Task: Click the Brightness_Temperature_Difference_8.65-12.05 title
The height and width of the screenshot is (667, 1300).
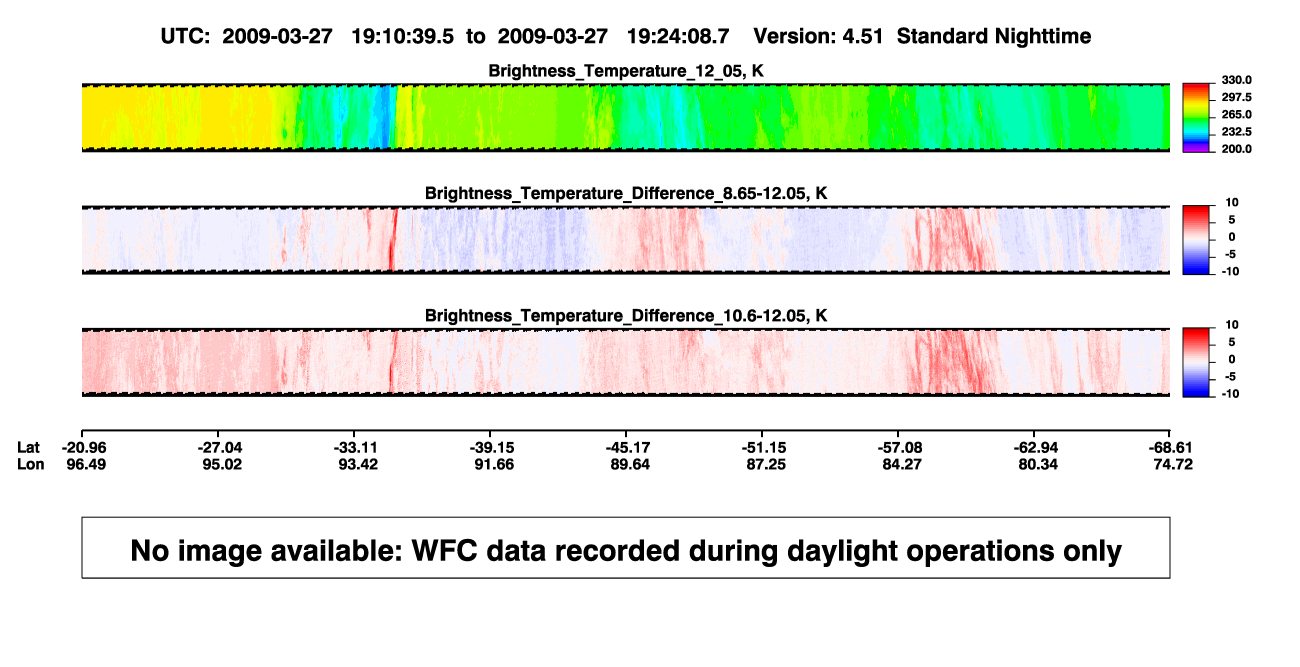Action: tap(626, 193)
